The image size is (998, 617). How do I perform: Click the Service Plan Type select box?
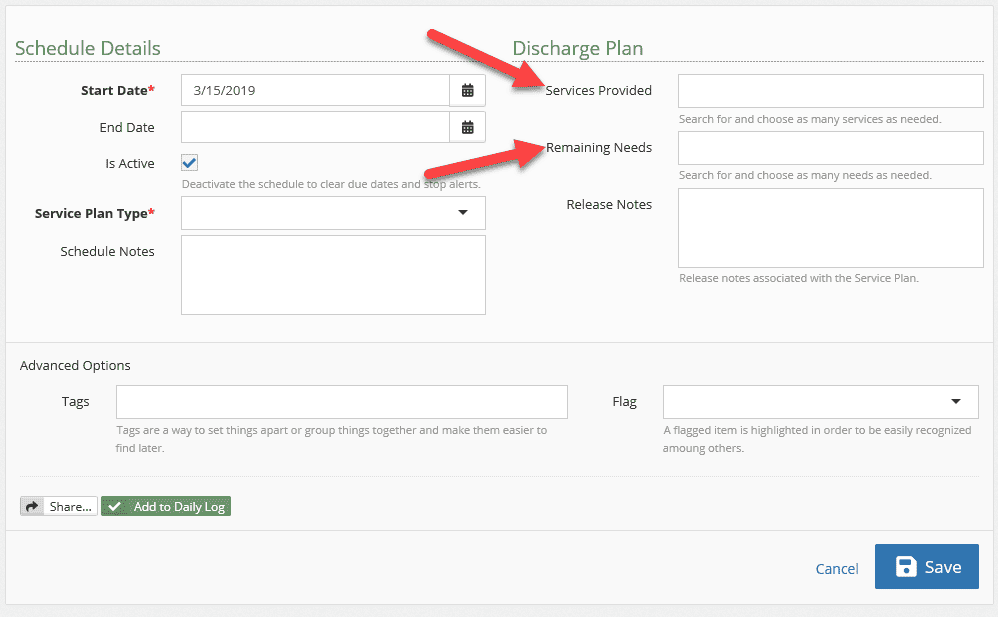333,213
